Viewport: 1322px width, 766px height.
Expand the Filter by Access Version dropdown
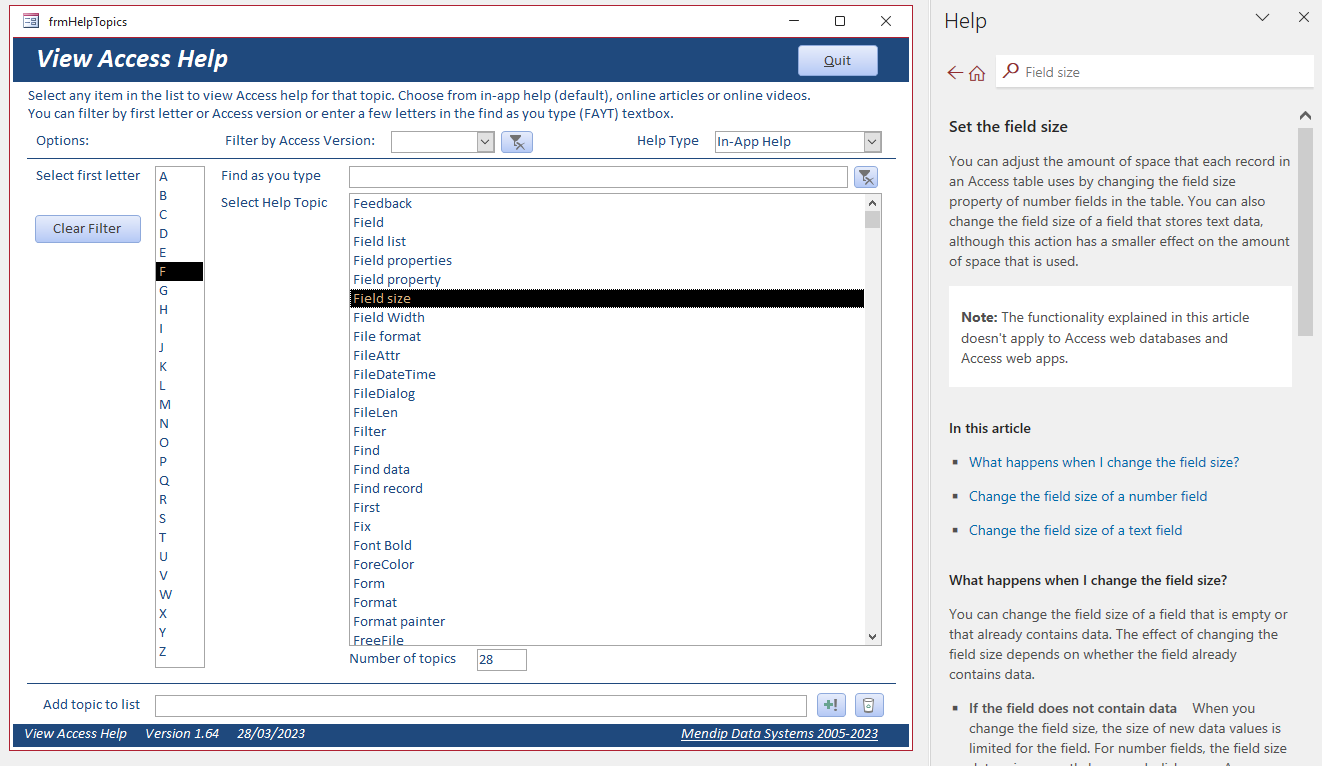click(x=485, y=142)
